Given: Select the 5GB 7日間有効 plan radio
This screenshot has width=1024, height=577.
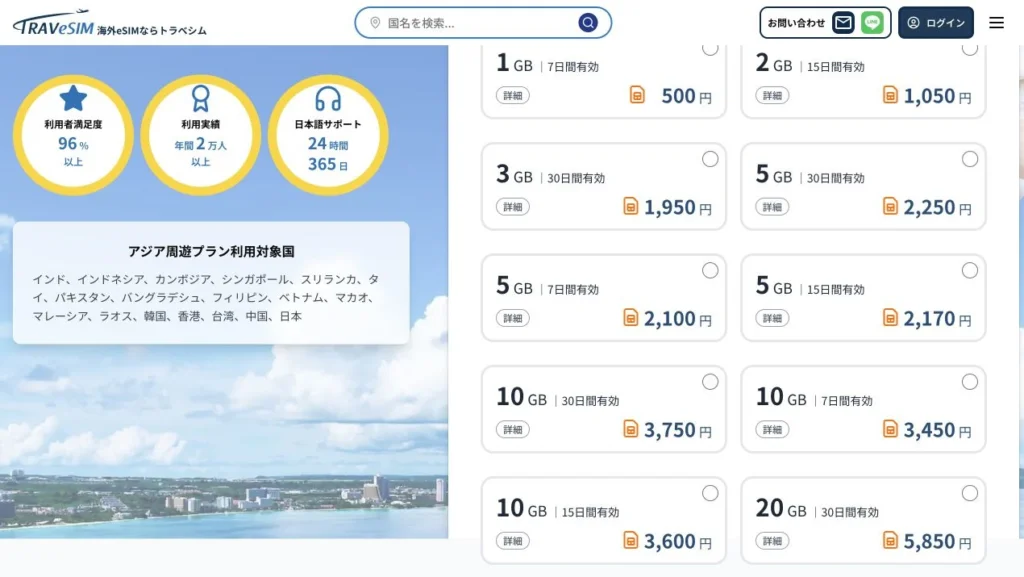Looking at the screenshot, I should (710, 271).
